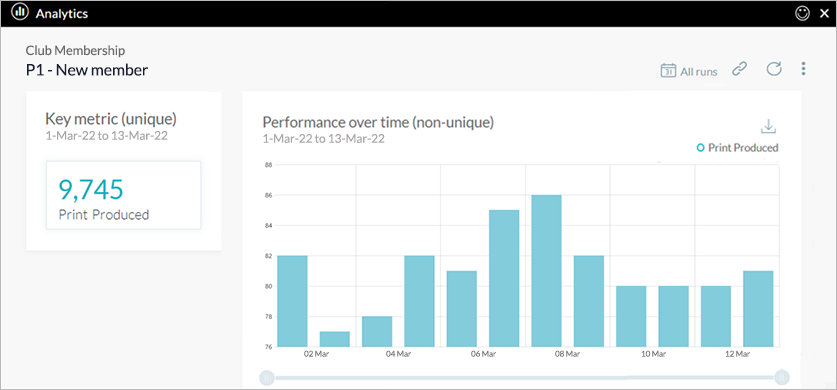Select the 9,745 Print Produced metric card
The height and width of the screenshot is (390, 837).
[x=123, y=195]
